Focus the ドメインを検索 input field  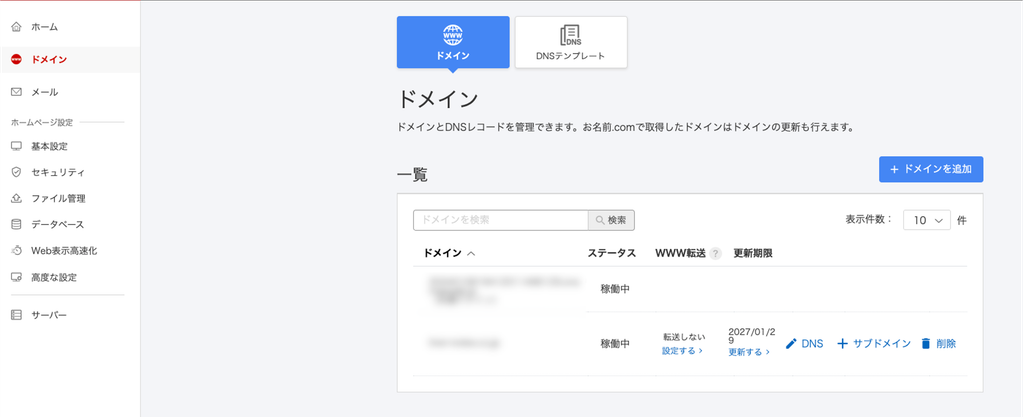tap(501, 220)
